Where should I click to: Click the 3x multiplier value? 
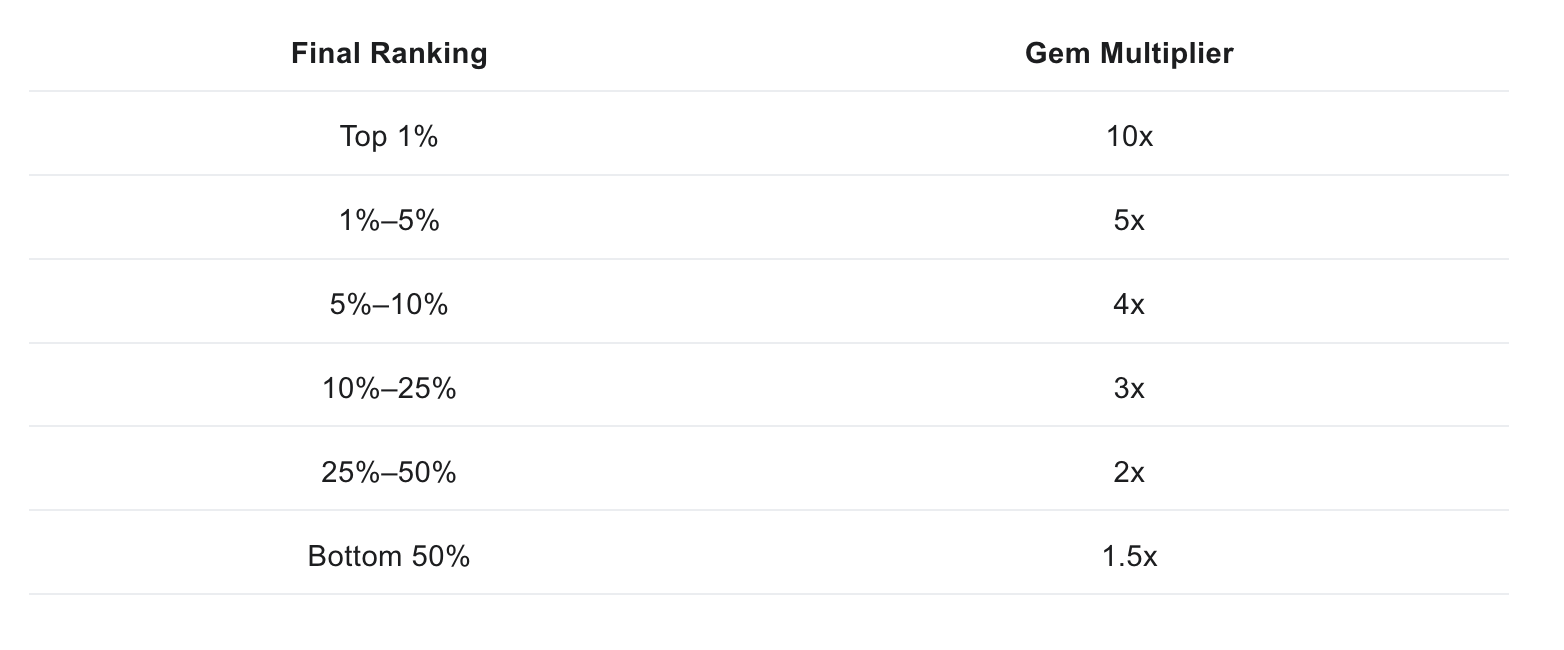click(1129, 387)
